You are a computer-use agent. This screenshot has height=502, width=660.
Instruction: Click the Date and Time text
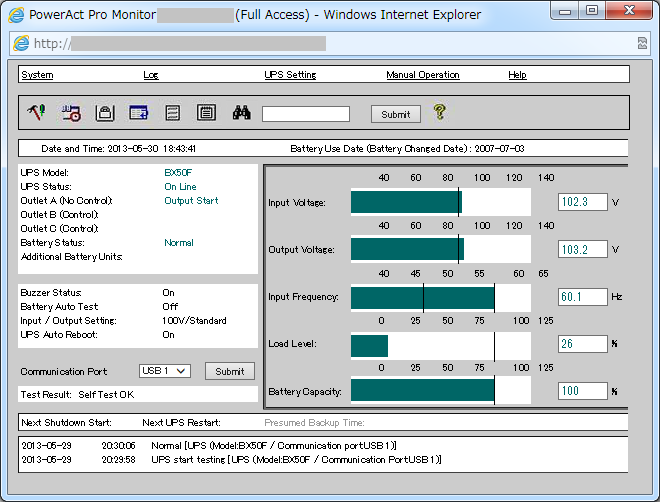coord(118,149)
